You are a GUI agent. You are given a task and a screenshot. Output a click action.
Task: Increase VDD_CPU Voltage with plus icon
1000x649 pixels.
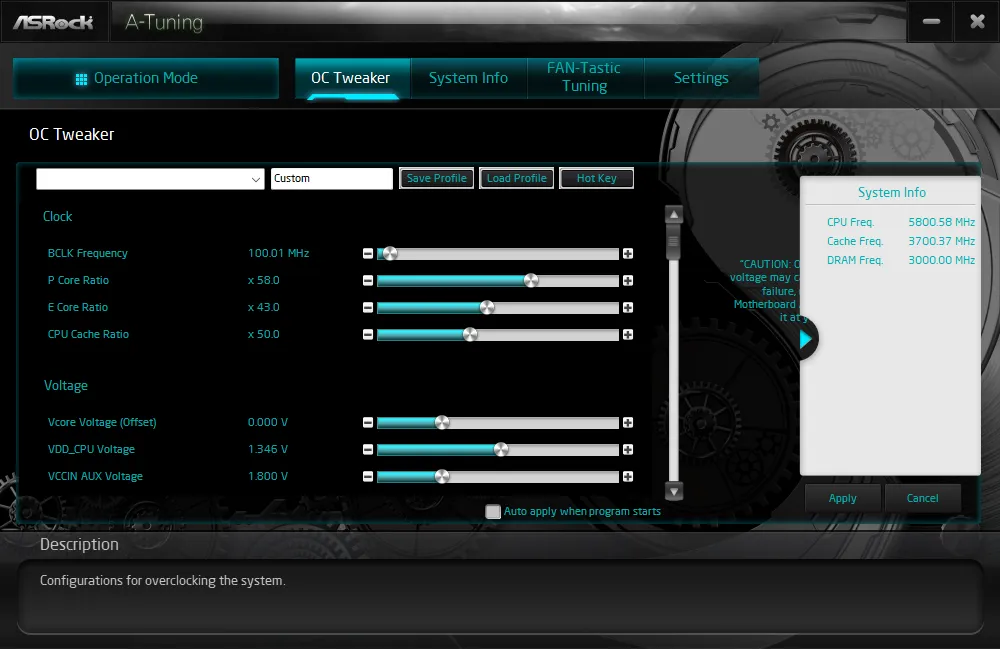[628, 449]
